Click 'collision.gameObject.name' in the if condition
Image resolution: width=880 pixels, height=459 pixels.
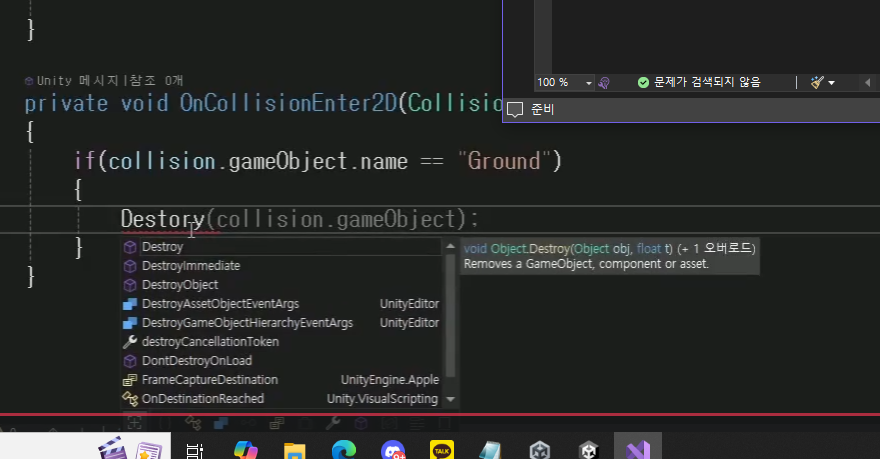258,162
